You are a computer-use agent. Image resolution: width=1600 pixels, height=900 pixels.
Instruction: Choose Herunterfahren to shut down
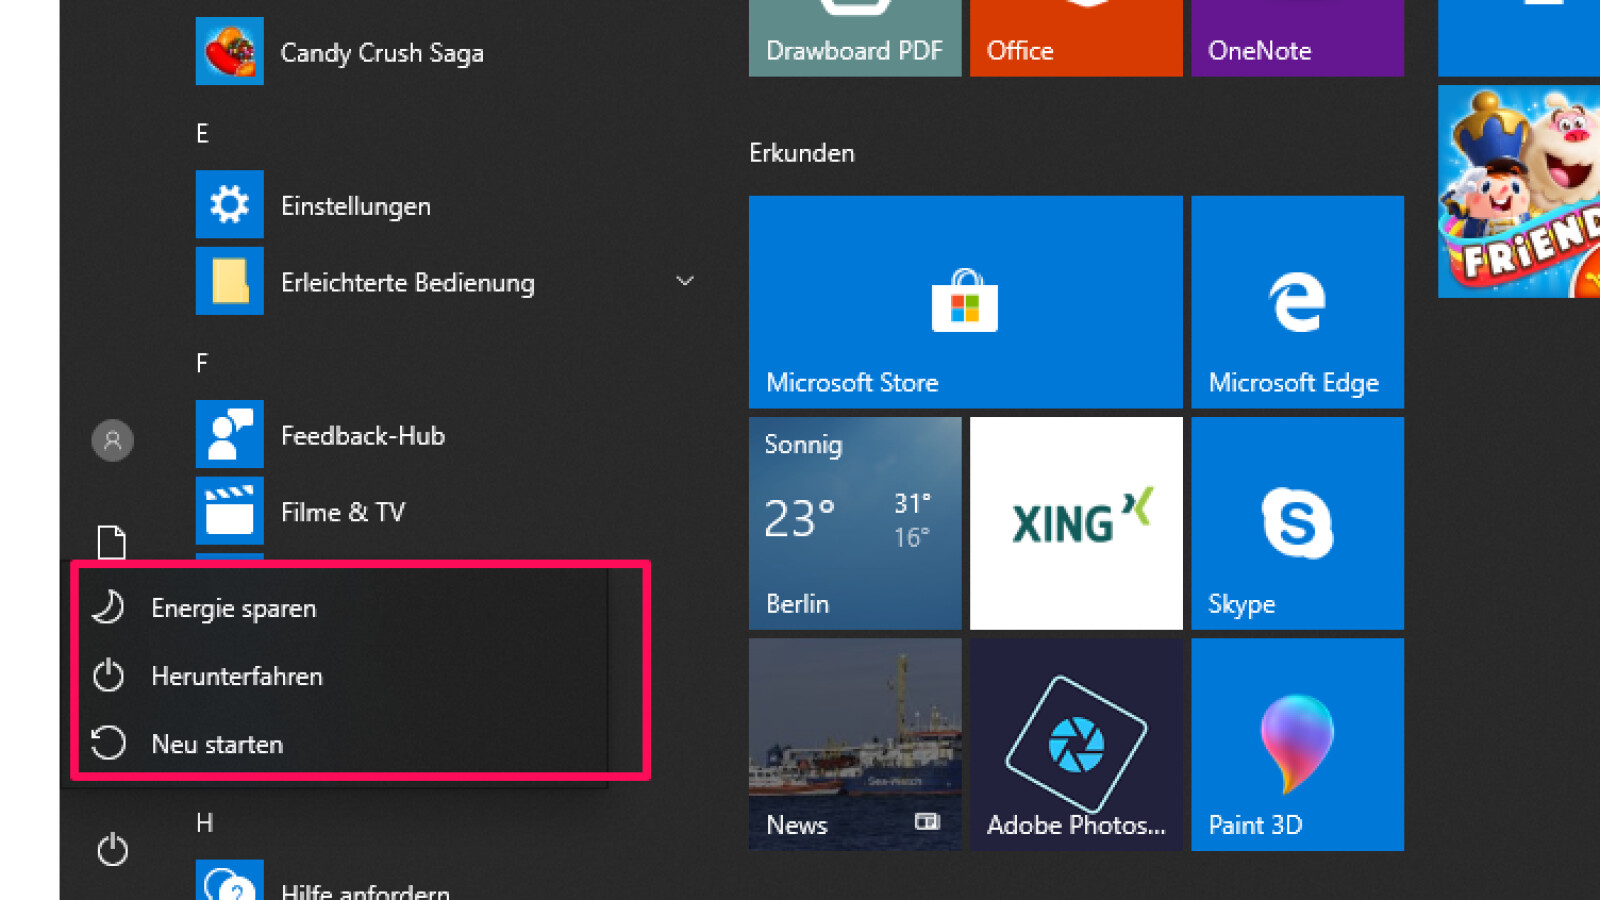(236, 676)
